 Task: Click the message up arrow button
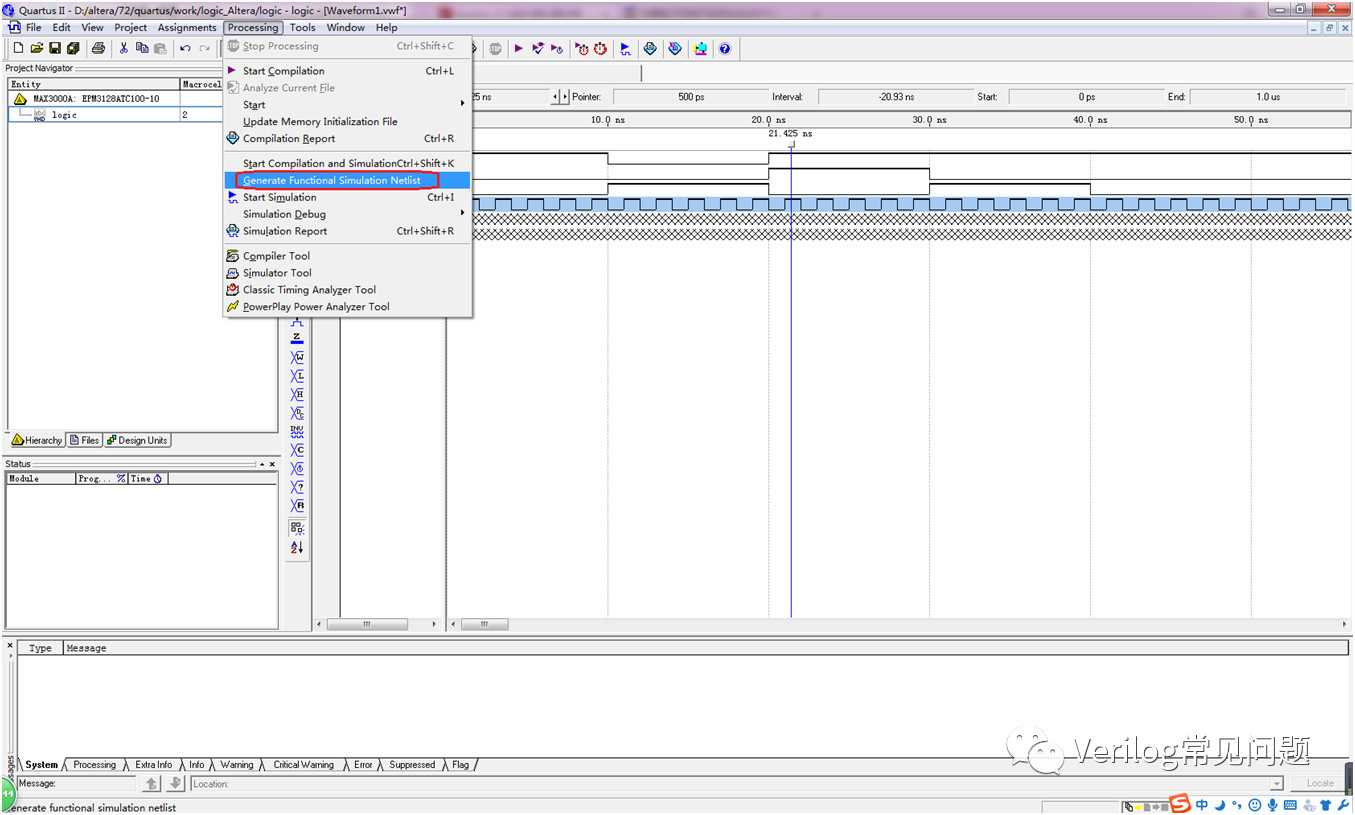152,784
